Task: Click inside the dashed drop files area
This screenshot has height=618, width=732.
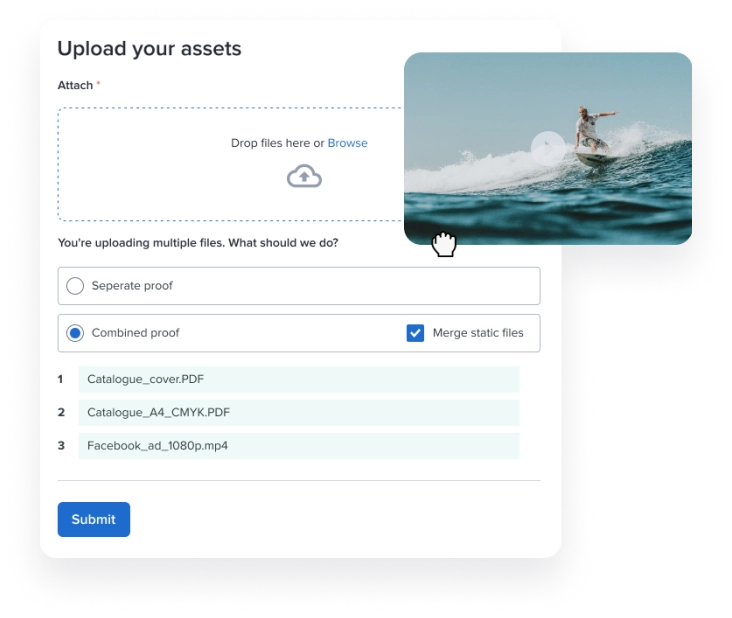Action: pos(231,164)
